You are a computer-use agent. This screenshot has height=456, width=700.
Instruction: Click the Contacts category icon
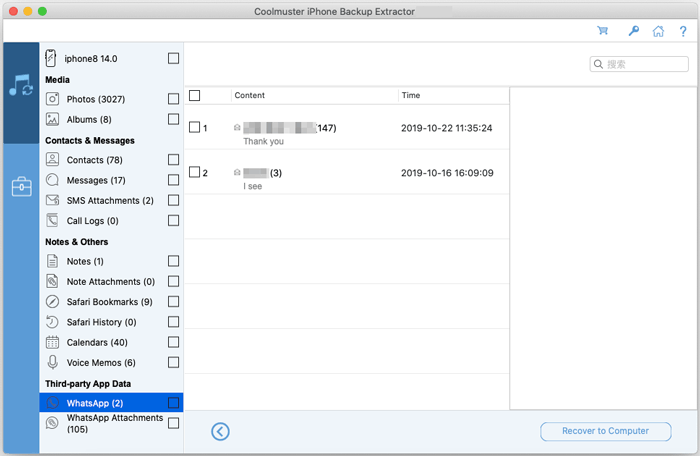pos(52,159)
